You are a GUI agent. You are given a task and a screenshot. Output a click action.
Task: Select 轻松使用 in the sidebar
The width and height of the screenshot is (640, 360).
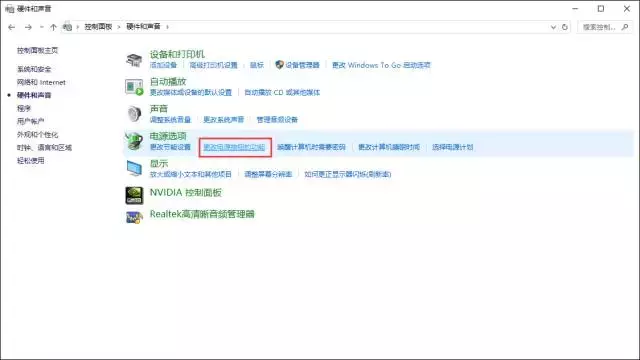coord(31,160)
